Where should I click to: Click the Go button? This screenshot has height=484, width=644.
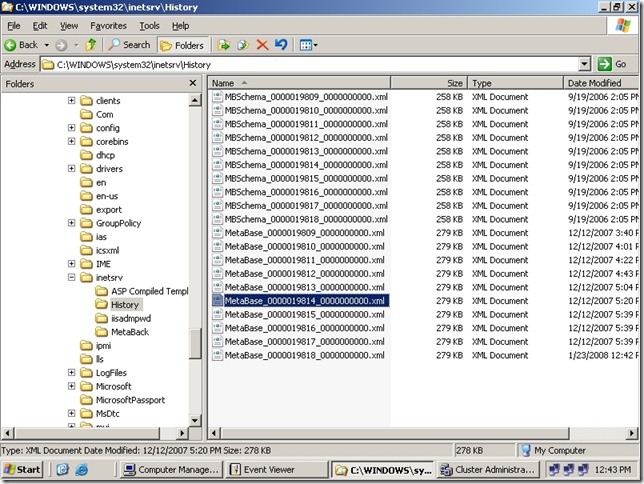pyautogui.click(x=612, y=64)
